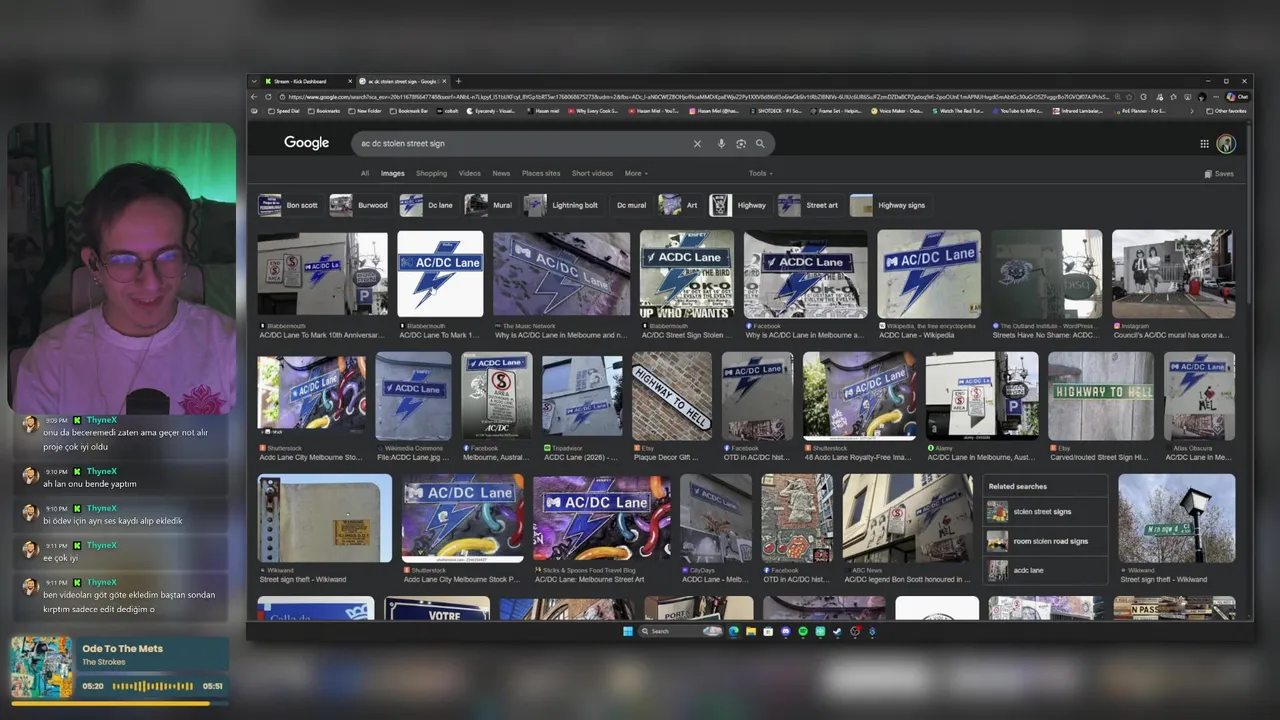Launch Microsoft Edge from the taskbar
Image resolution: width=1280 pixels, height=720 pixels.
pos(734,631)
